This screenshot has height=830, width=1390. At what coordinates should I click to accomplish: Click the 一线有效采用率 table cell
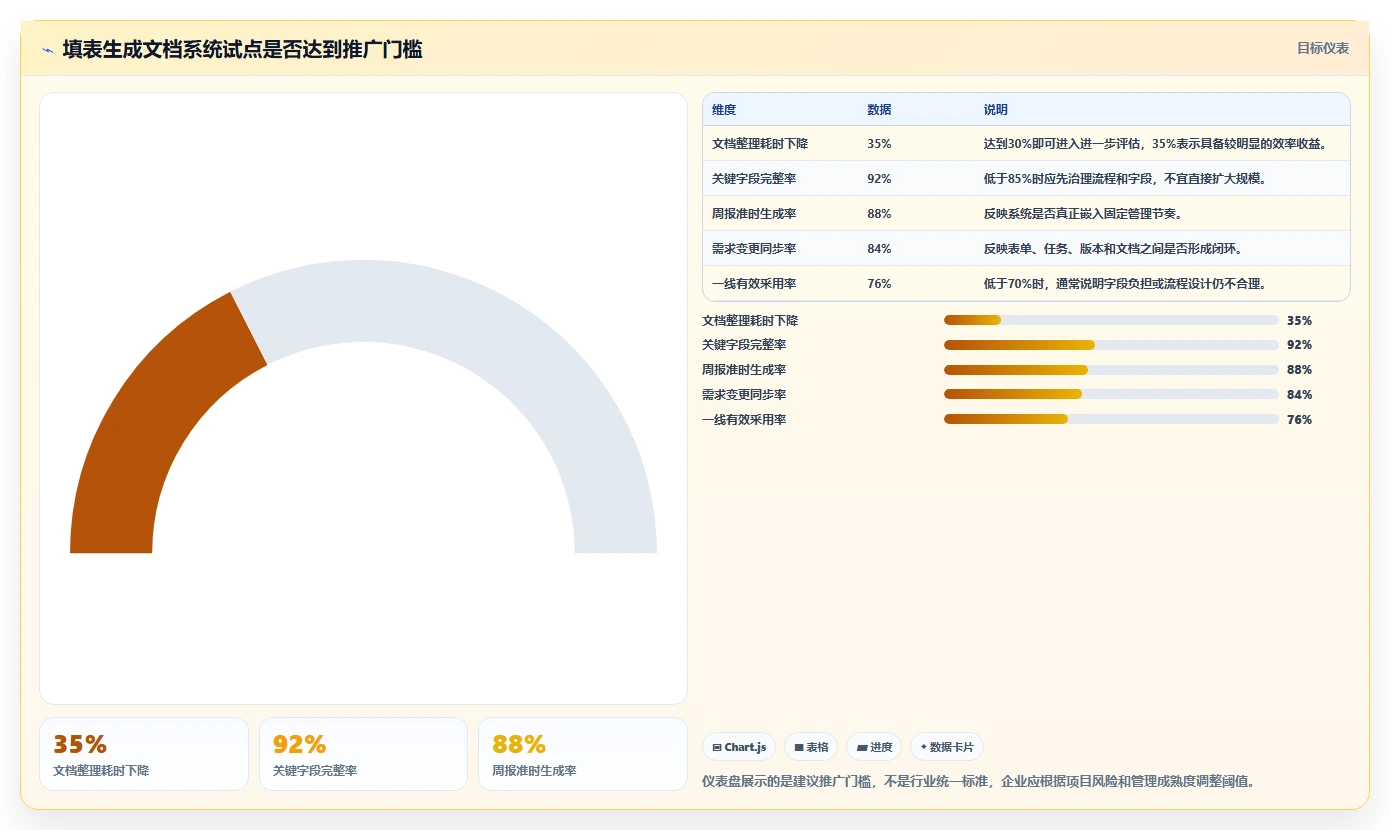click(x=754, y=284)
